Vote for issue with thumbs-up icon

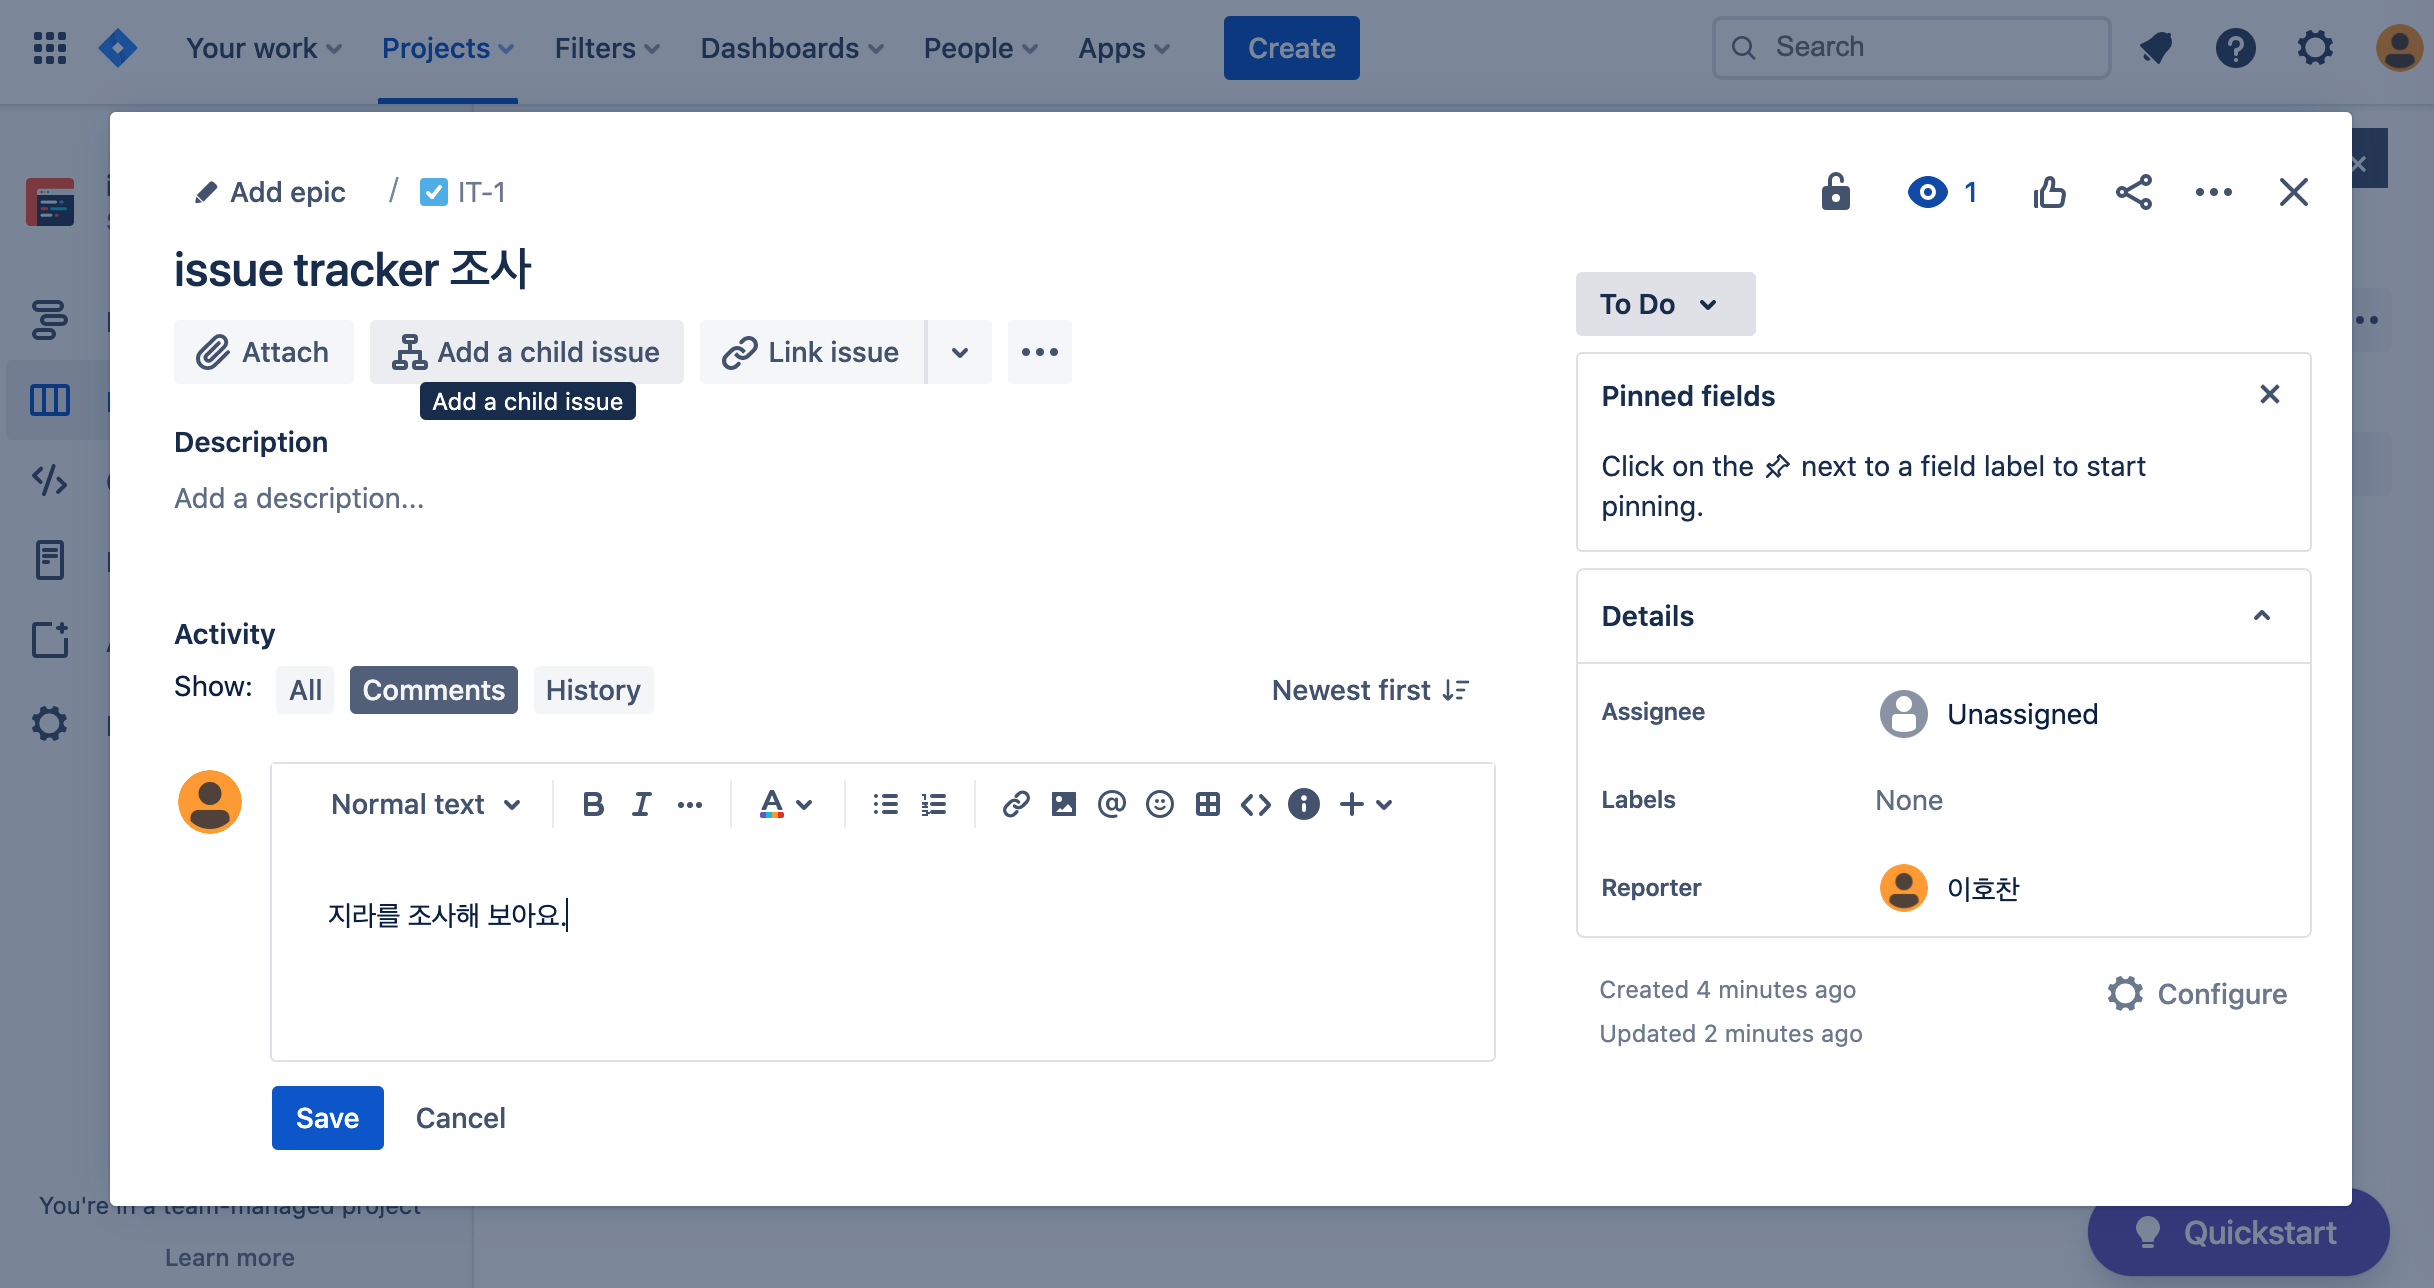coord(2049,191)
